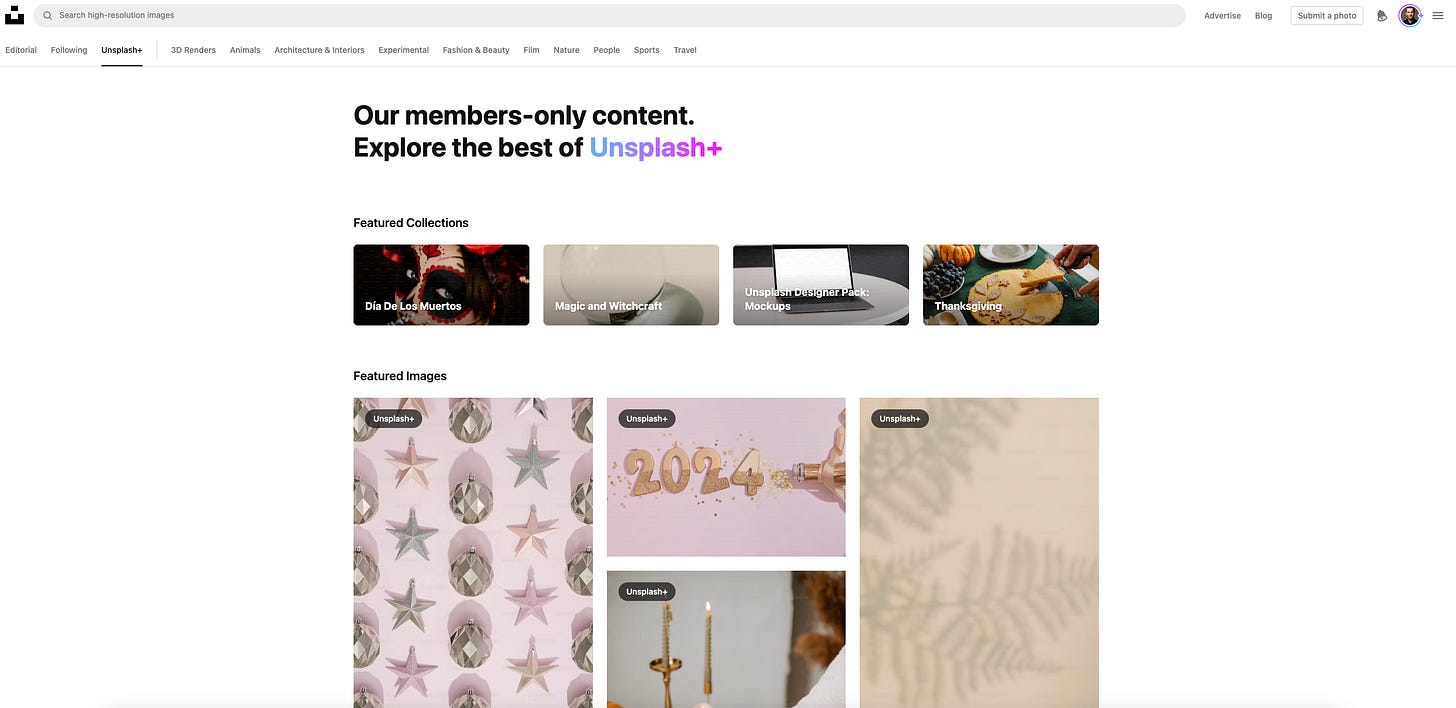The width and height of the screenshot is (1456, 708).
Task: Open Unsplash Designer Pack: Mockups collection
Action: pos(821,285)
